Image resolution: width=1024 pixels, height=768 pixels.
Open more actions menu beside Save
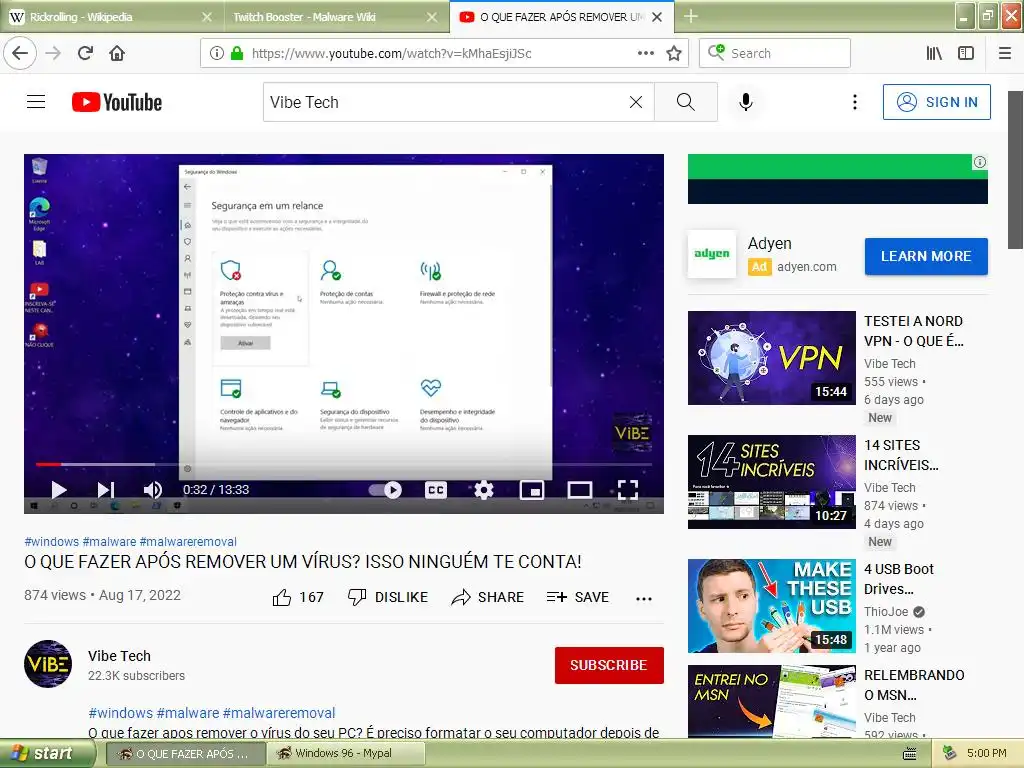click(644, 598)
